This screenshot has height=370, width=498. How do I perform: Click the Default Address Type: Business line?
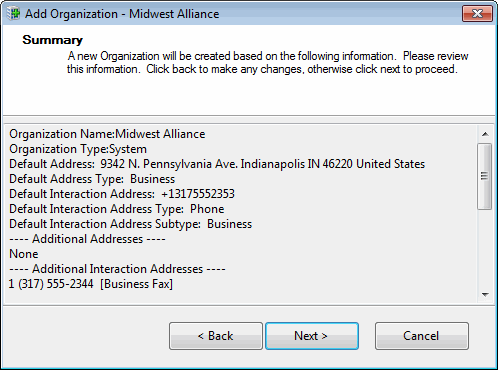(92, 179)
